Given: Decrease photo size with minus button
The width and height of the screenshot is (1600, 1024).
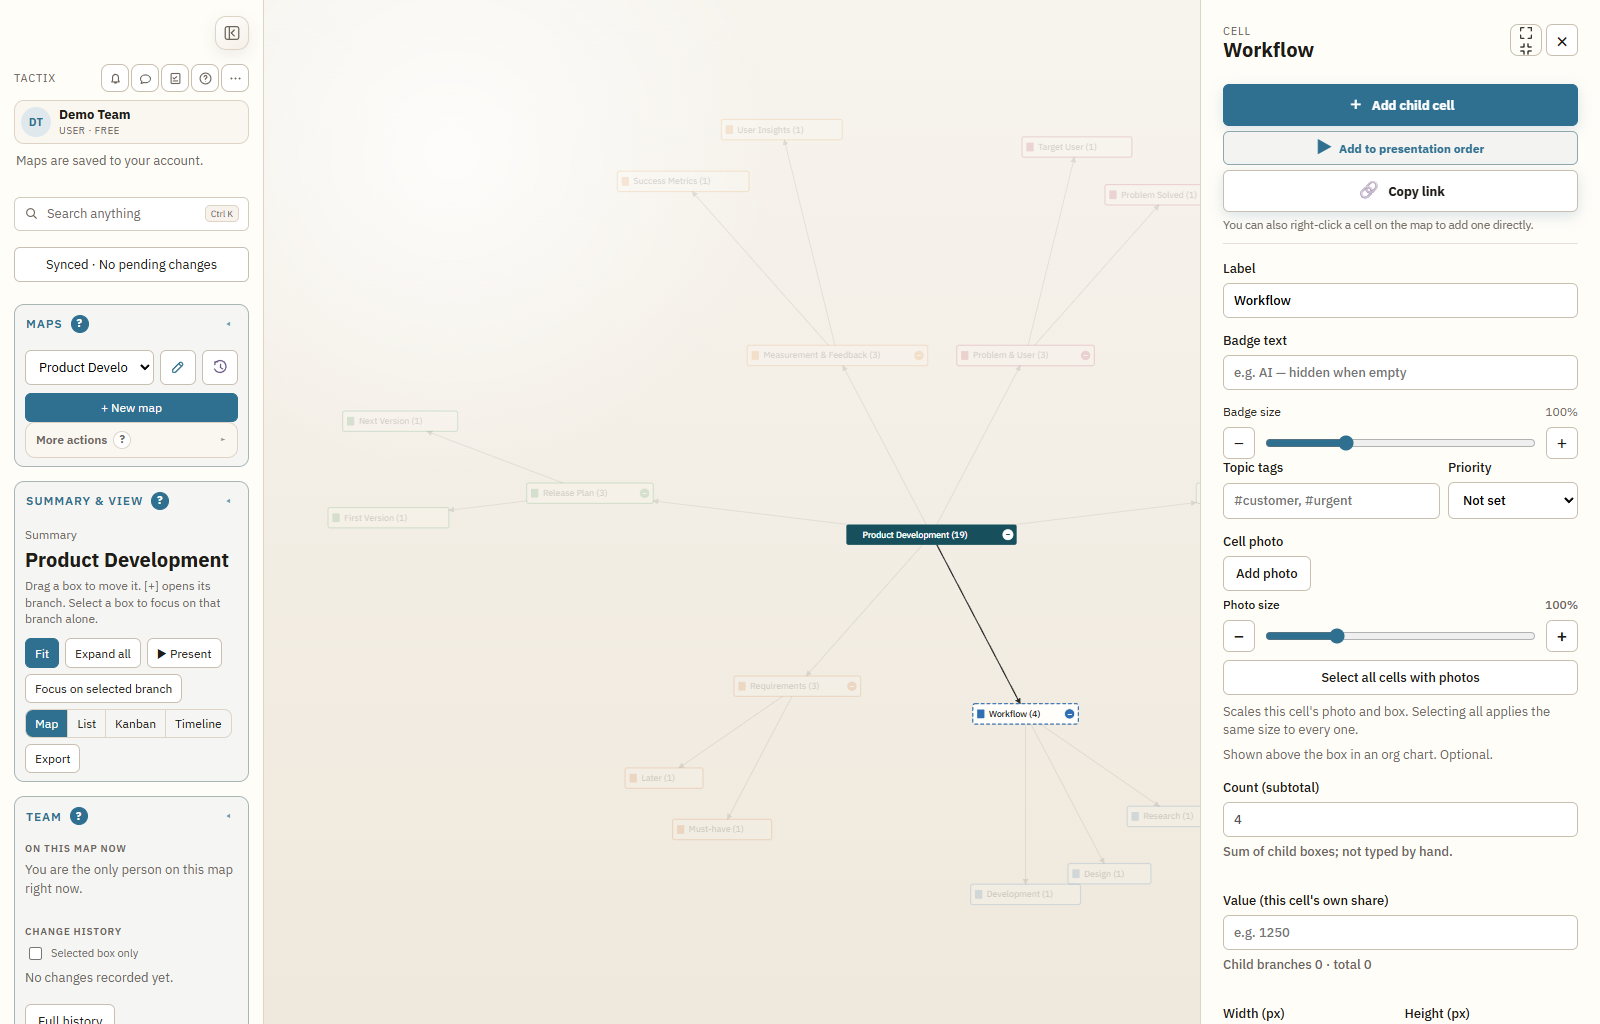Looking at the screenshot, I should (x=1239, y=636).
